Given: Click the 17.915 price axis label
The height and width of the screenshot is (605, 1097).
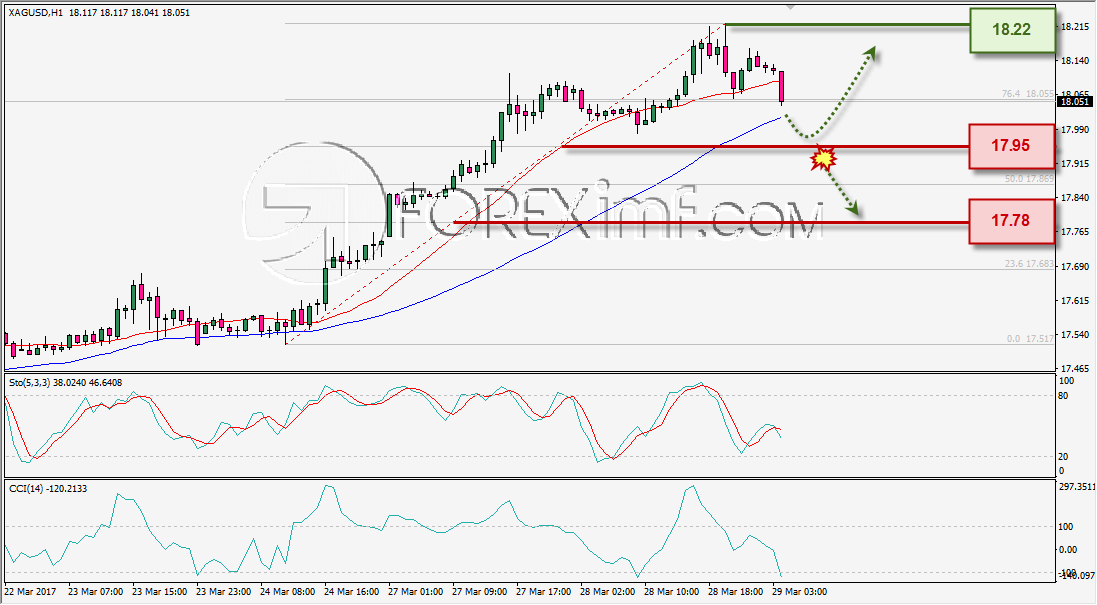Looking at the screenshot, I should [x=1075, y=164].
